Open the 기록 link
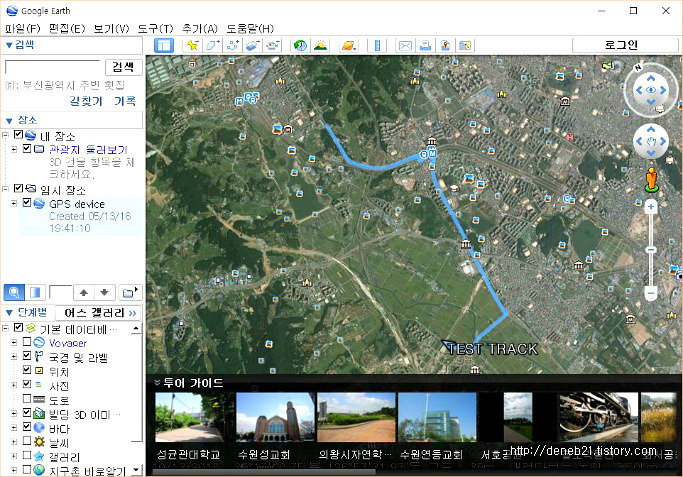 tap(125, 101)
